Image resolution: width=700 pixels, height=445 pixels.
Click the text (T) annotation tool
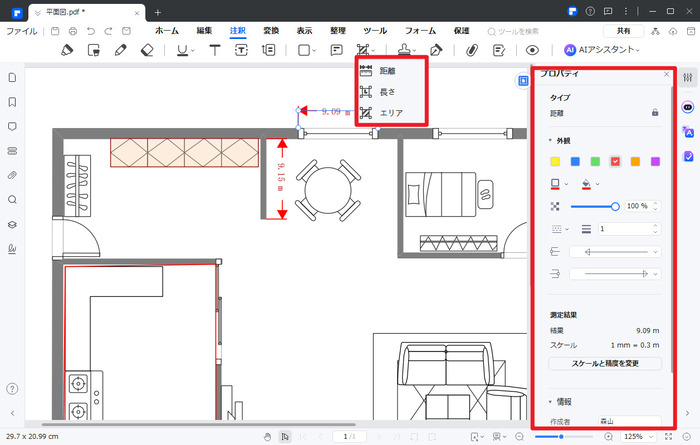[x=215, y=49]
